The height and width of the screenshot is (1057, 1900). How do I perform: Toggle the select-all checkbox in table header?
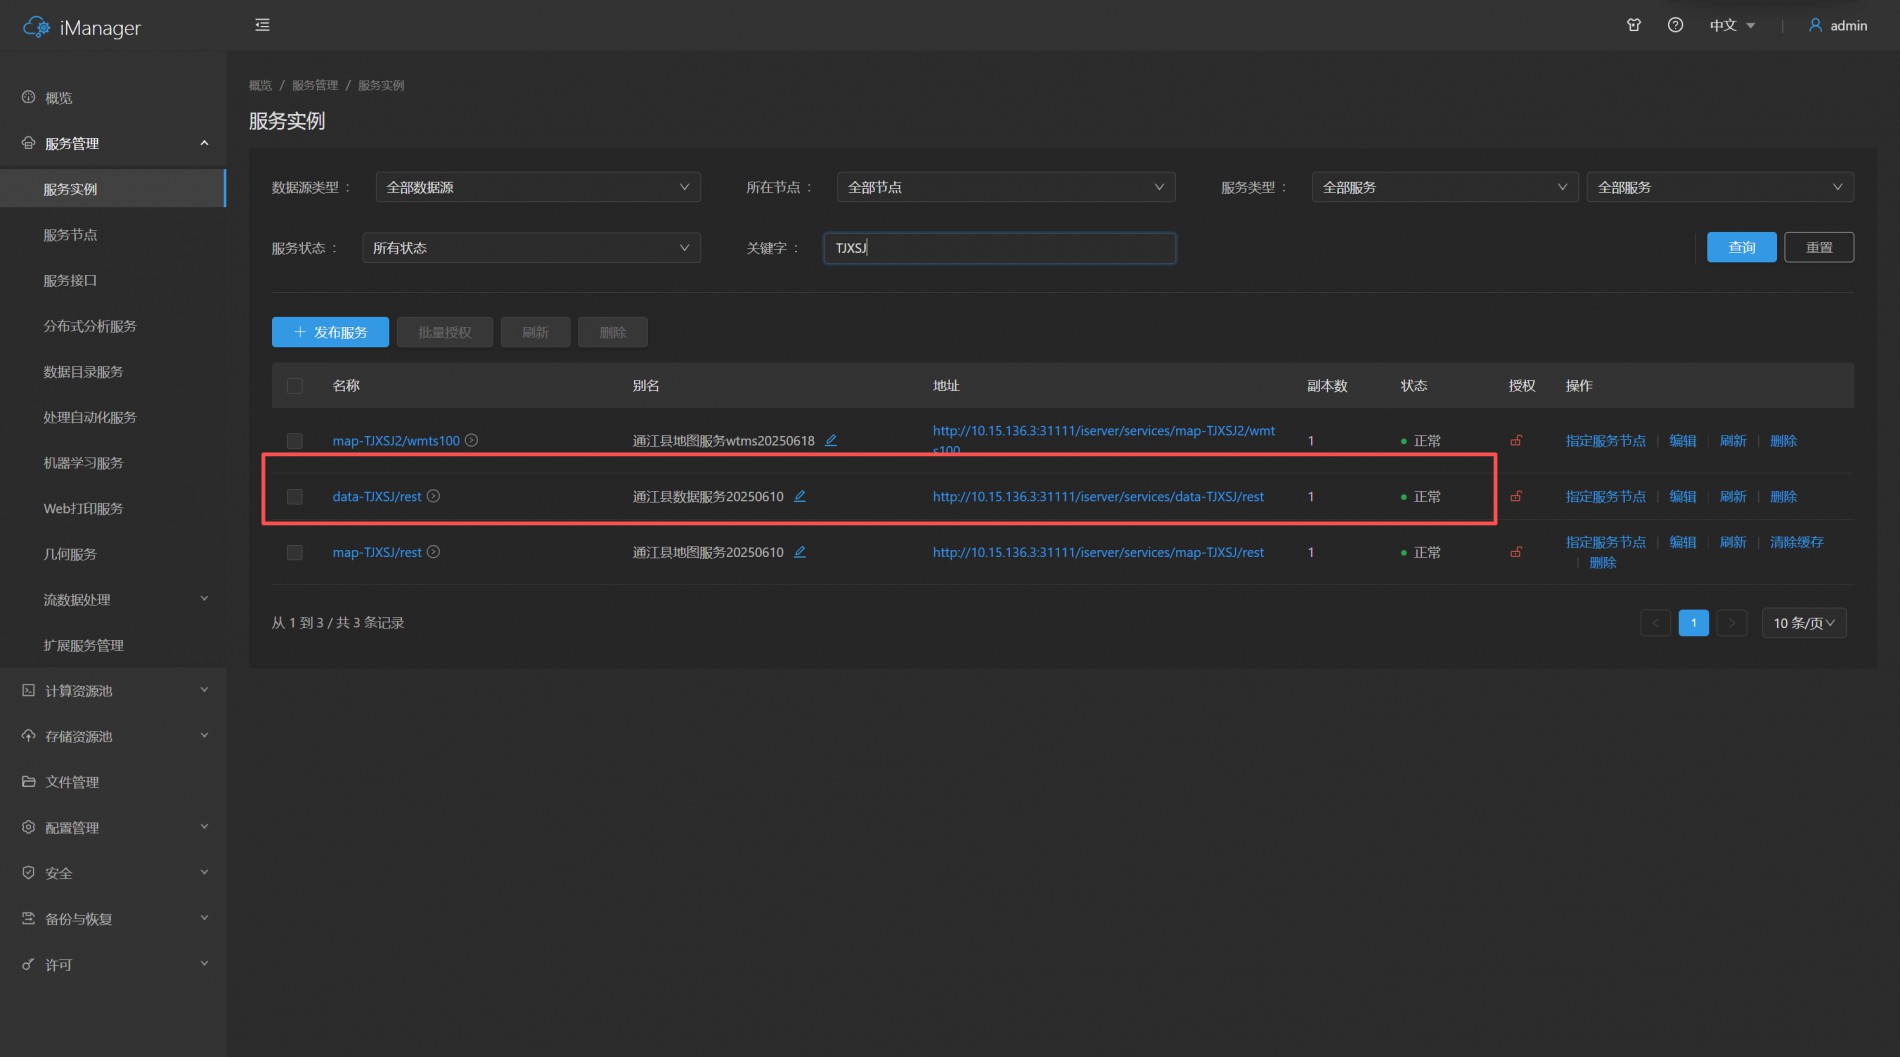(x=295, y=386)
